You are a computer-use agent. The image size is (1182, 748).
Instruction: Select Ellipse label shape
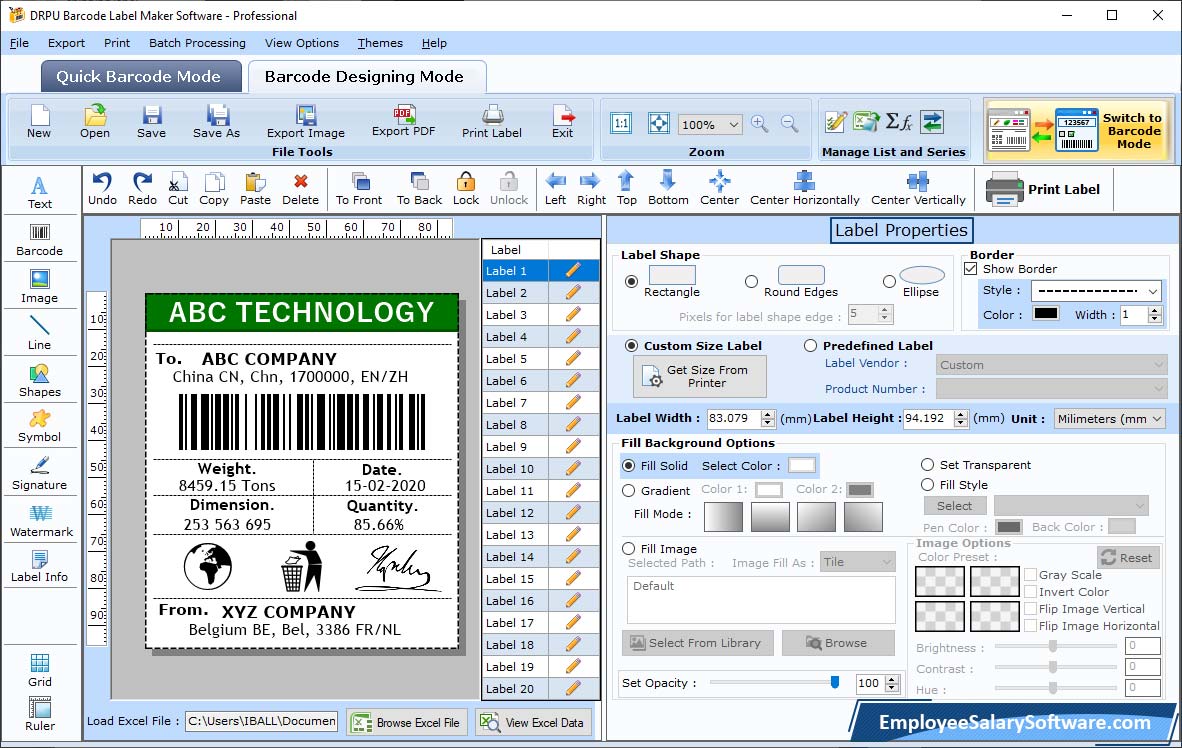click(x=890, y=281)
